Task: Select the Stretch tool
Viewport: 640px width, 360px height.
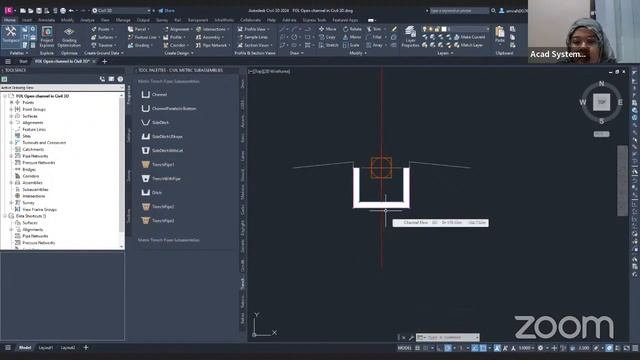Action: pos(328,45)
